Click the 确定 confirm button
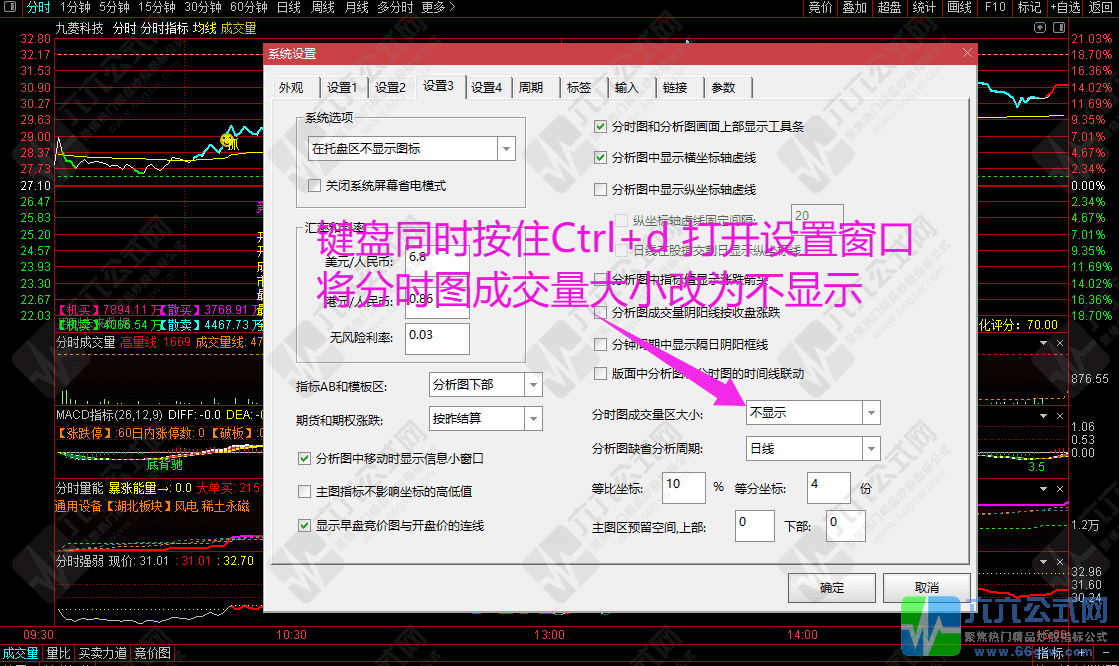Screen dimensions: 1119x666 [x=831, y=588]
